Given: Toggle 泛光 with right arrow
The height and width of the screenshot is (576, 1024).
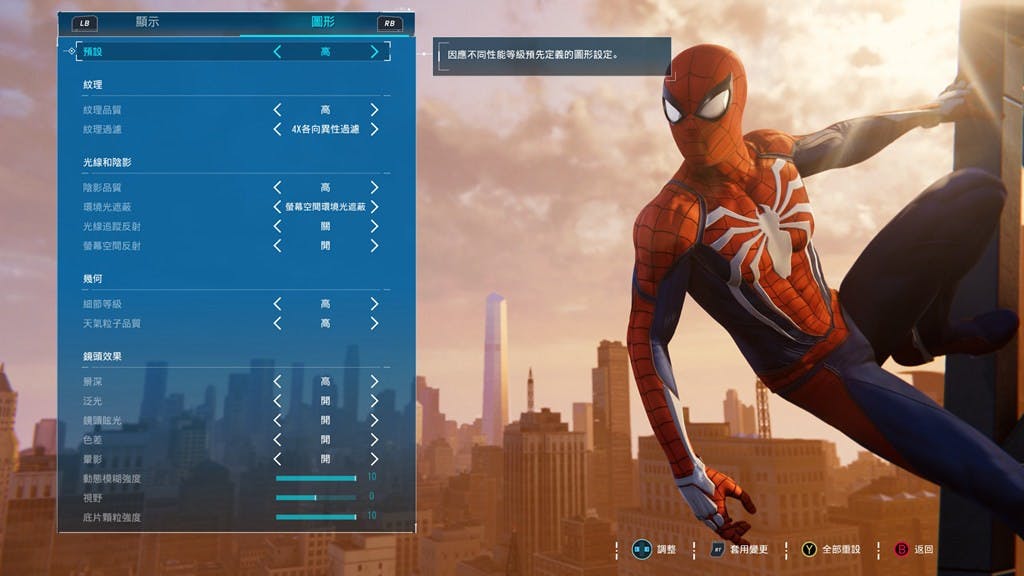Looking at the screenshot, I should 374,401.
